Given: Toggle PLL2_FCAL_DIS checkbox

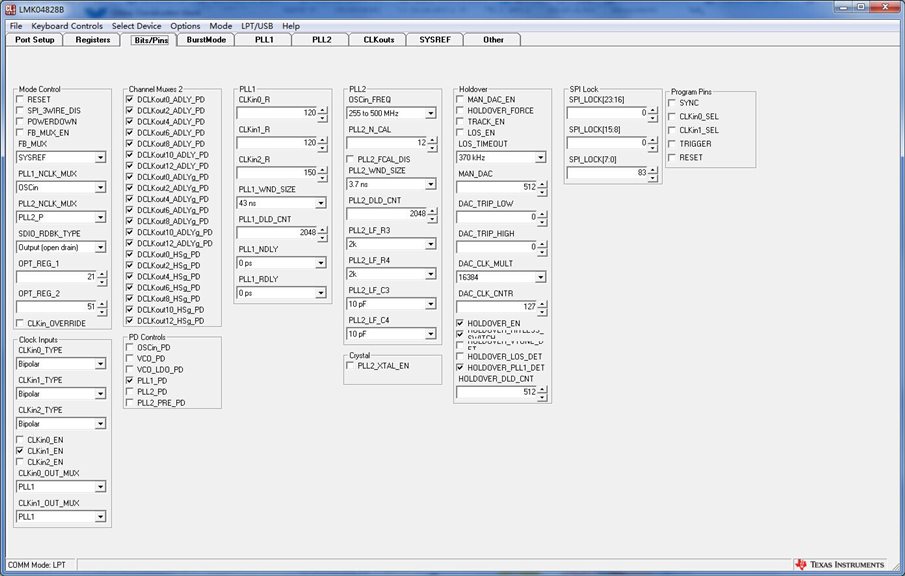Looking at the screenshot, I should point(350,159).
